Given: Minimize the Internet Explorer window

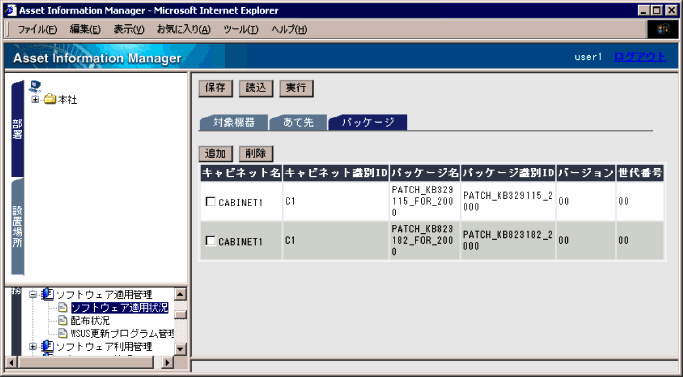Looking at the screenshot, I should (x=645, y=10).
